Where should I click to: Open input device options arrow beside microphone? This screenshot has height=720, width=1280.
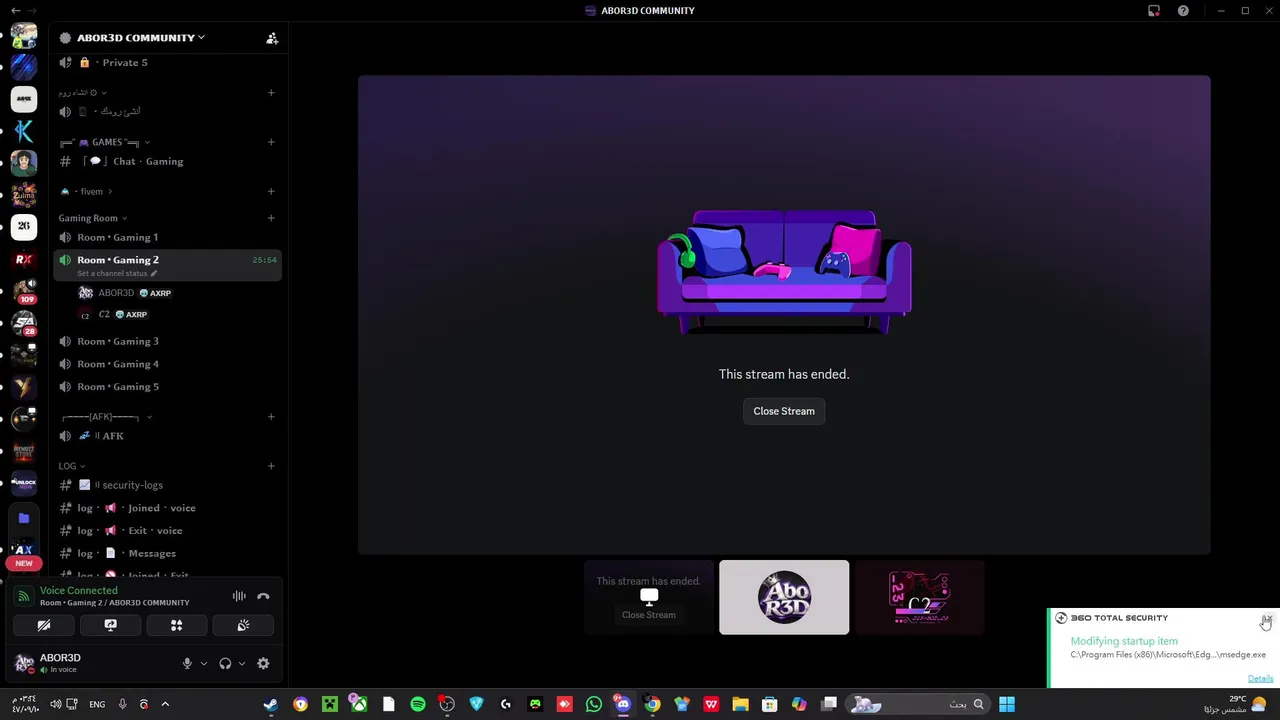(203, 663)
